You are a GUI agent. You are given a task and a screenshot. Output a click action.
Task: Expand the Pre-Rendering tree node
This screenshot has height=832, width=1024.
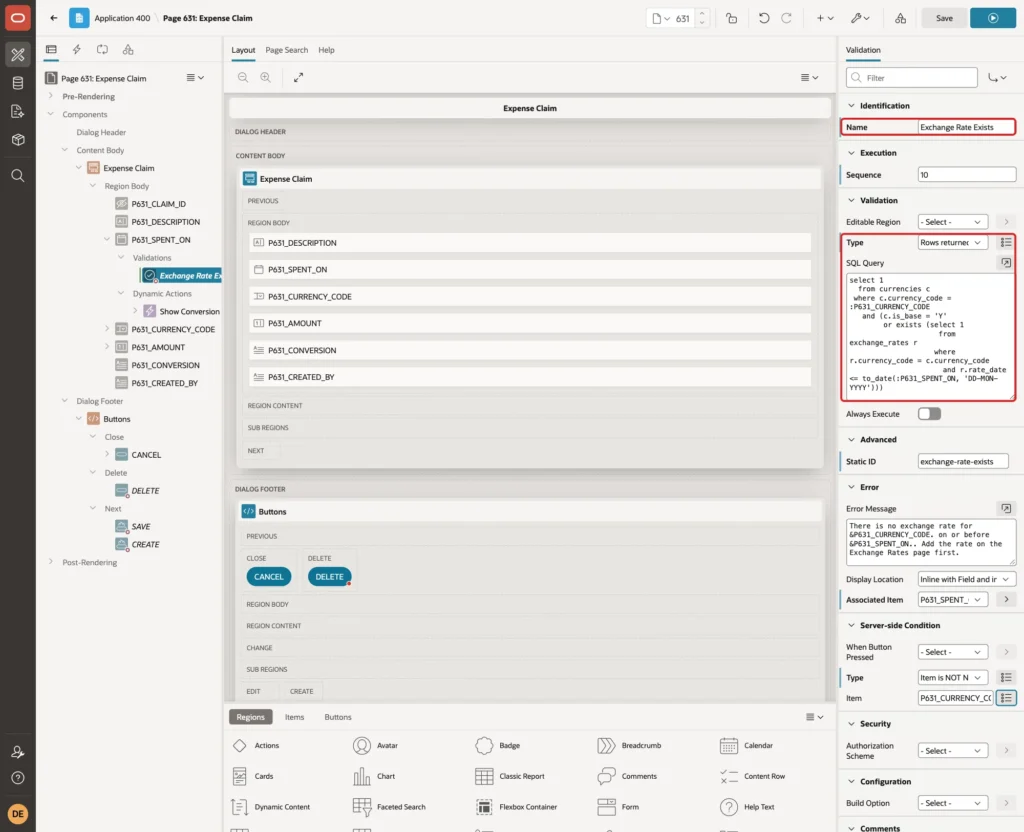click(x=51, y=96)
